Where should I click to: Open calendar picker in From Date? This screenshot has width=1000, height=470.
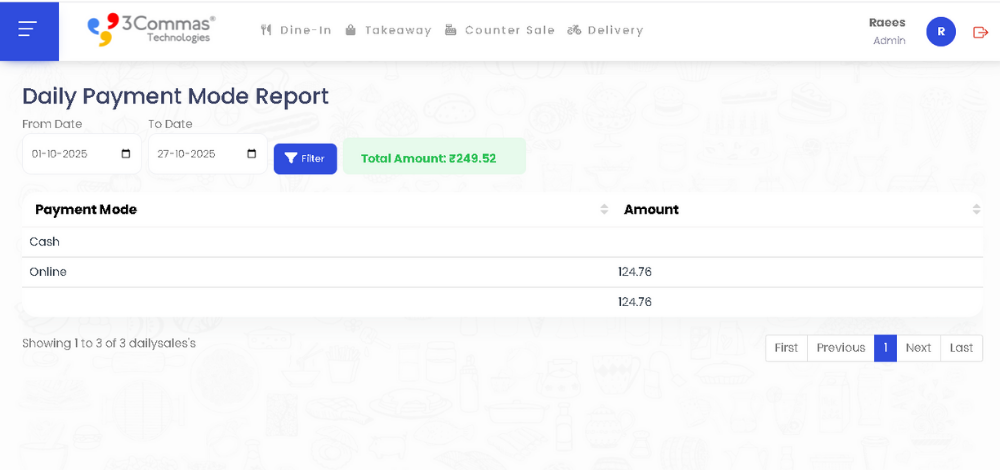(x=126, y=154)
